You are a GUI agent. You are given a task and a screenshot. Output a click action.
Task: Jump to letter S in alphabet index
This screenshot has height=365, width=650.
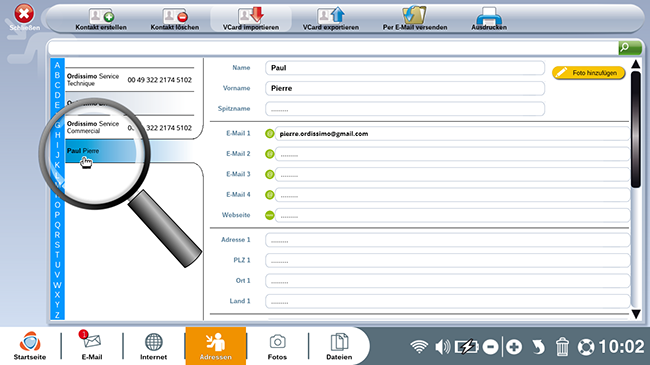pos(57,245)
